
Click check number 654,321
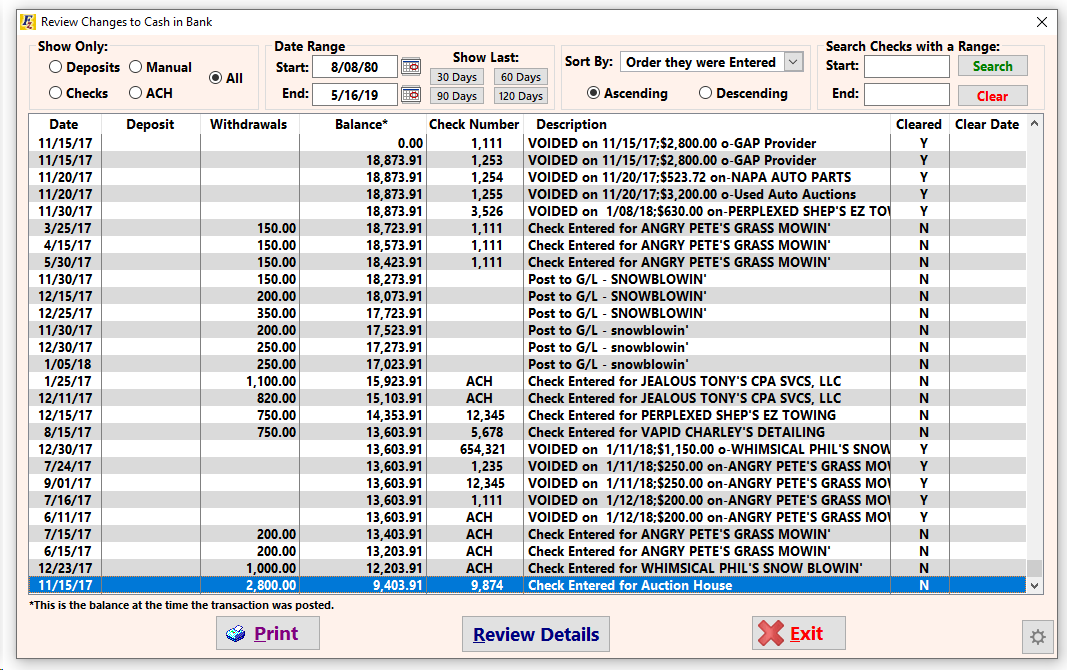[482, 450]
